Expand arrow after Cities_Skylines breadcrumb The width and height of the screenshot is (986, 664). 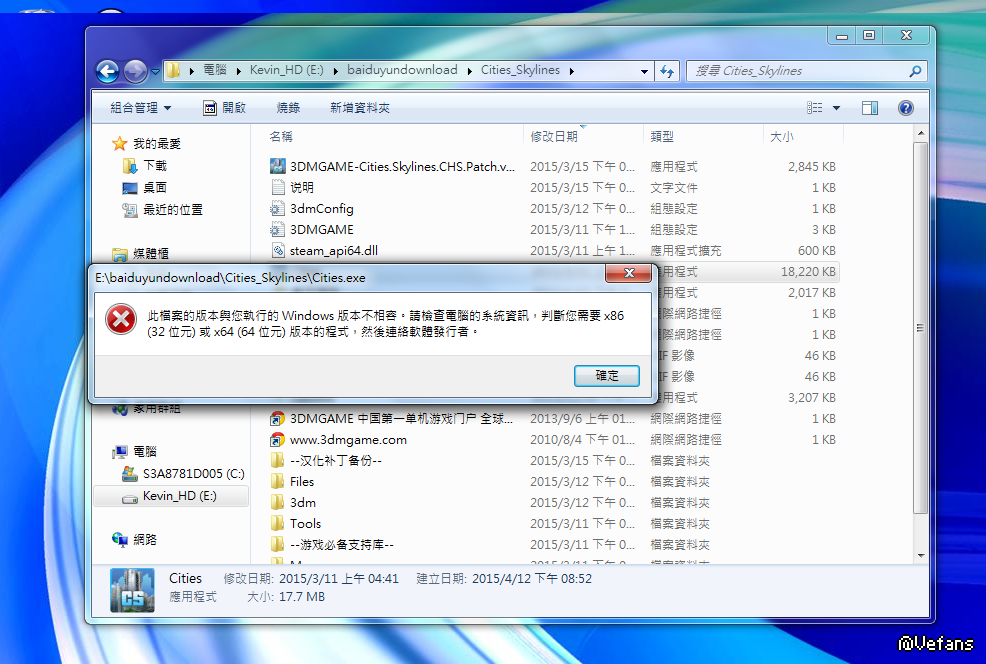click(x=572, y=71)
